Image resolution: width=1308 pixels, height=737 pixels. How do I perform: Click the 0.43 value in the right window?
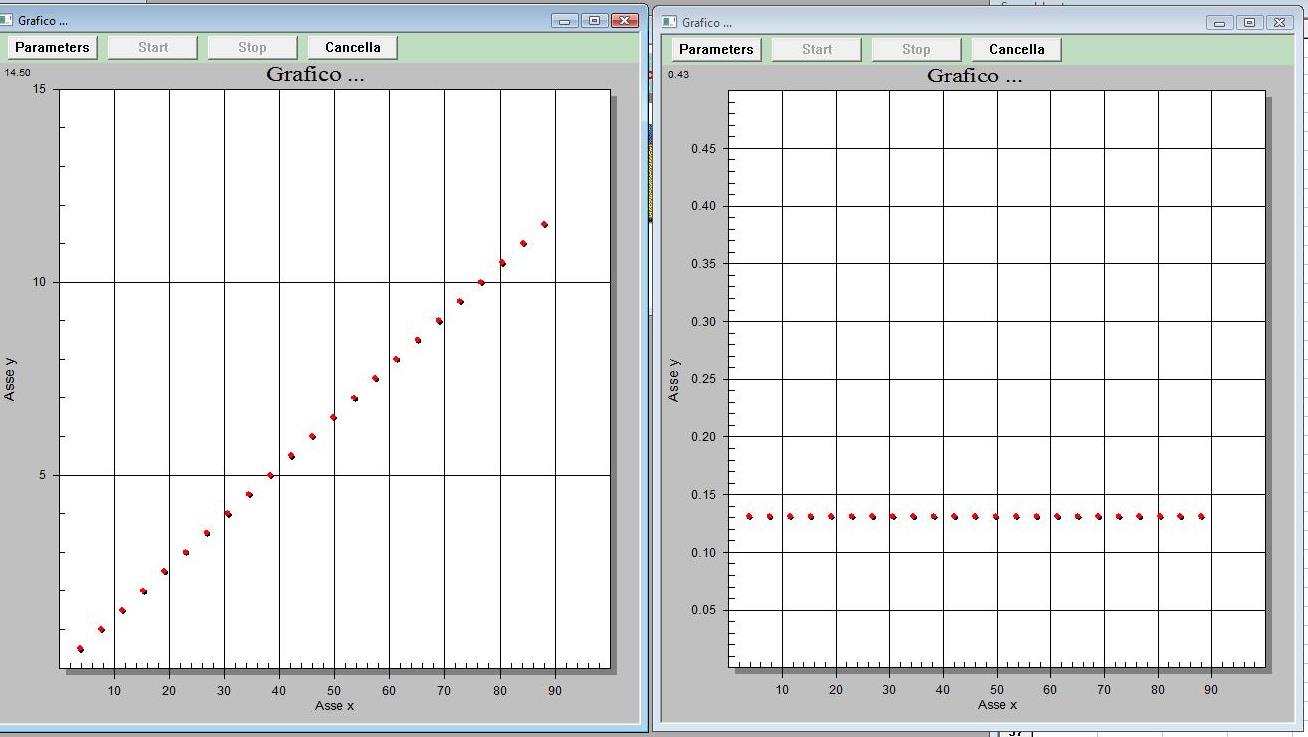(678, 74)
